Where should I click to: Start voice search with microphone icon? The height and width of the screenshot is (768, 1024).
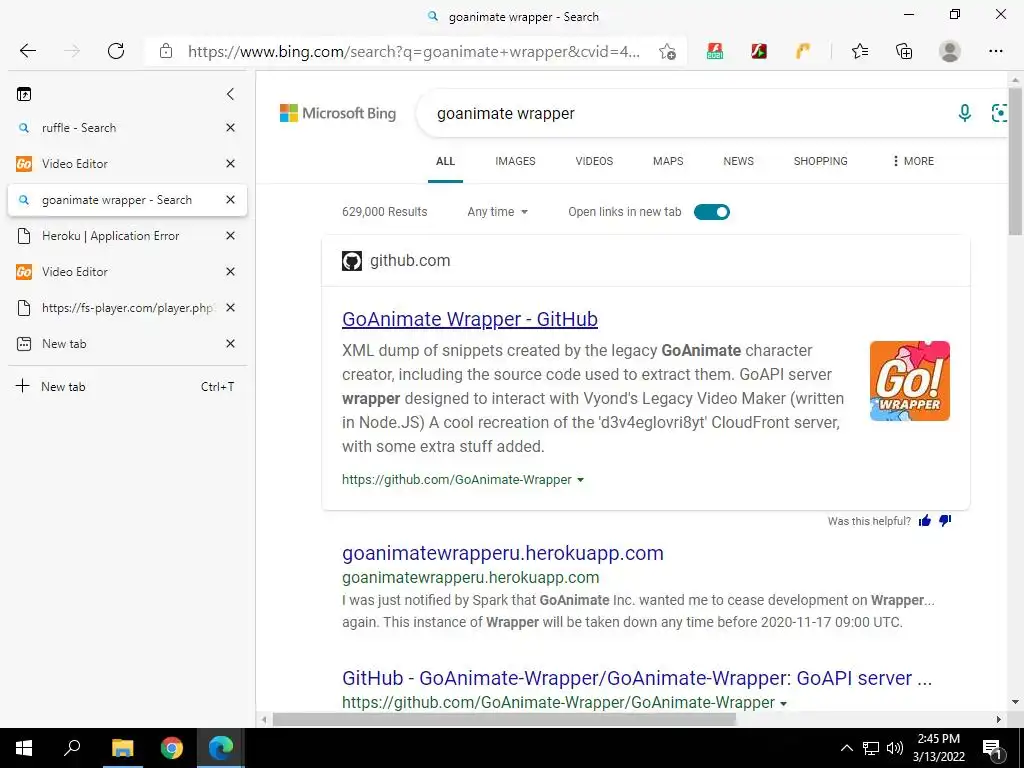coord(964,113)
